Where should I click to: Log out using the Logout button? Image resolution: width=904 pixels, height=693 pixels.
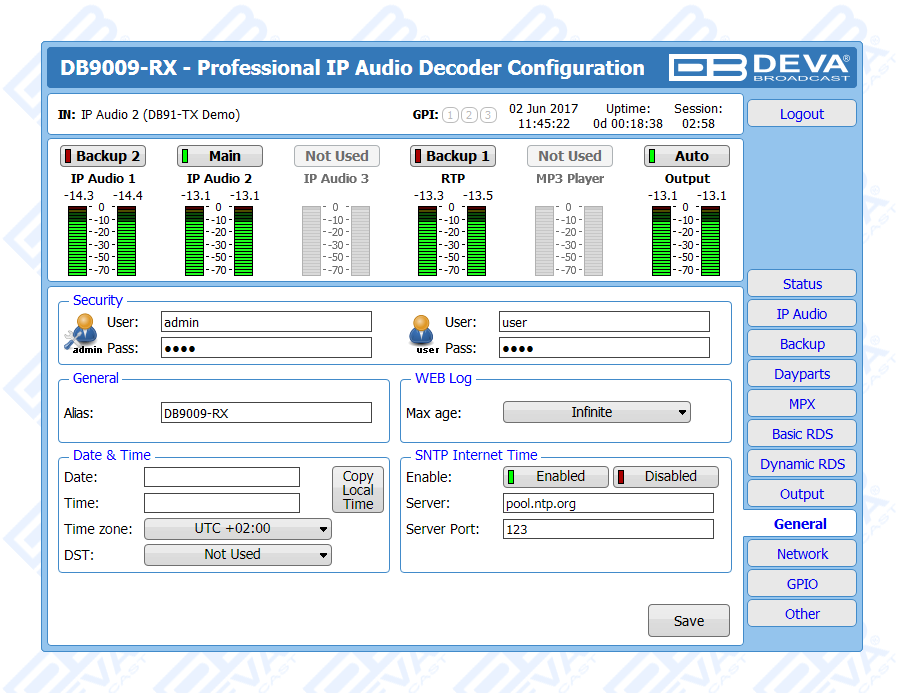tap(802, 114)
